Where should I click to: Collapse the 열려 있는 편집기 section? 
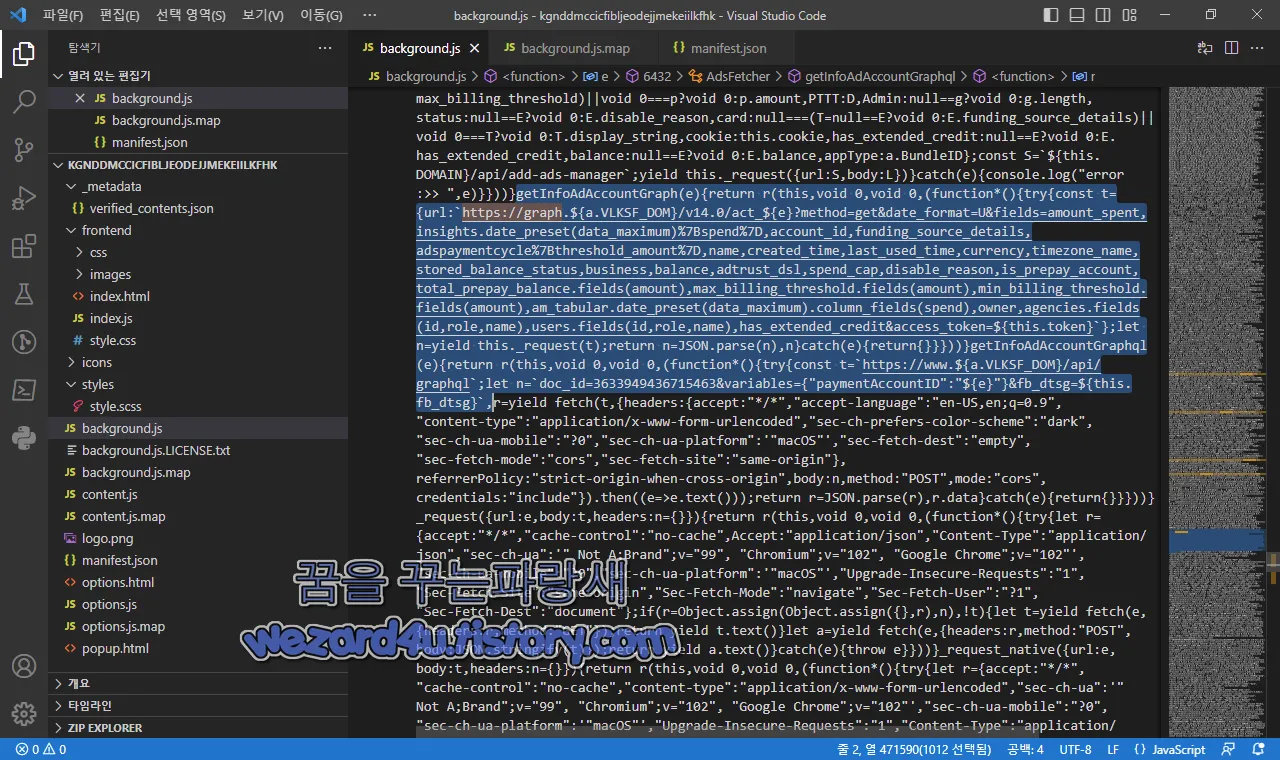click(198, 76)
